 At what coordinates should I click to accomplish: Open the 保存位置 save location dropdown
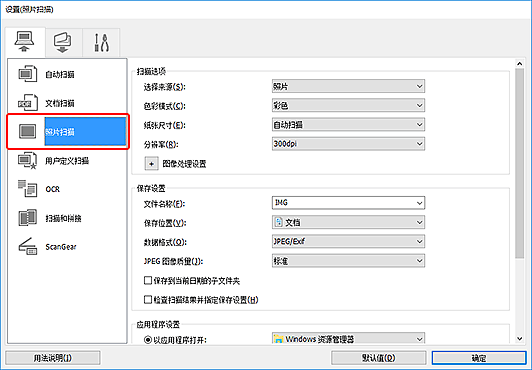click(348, 222)
